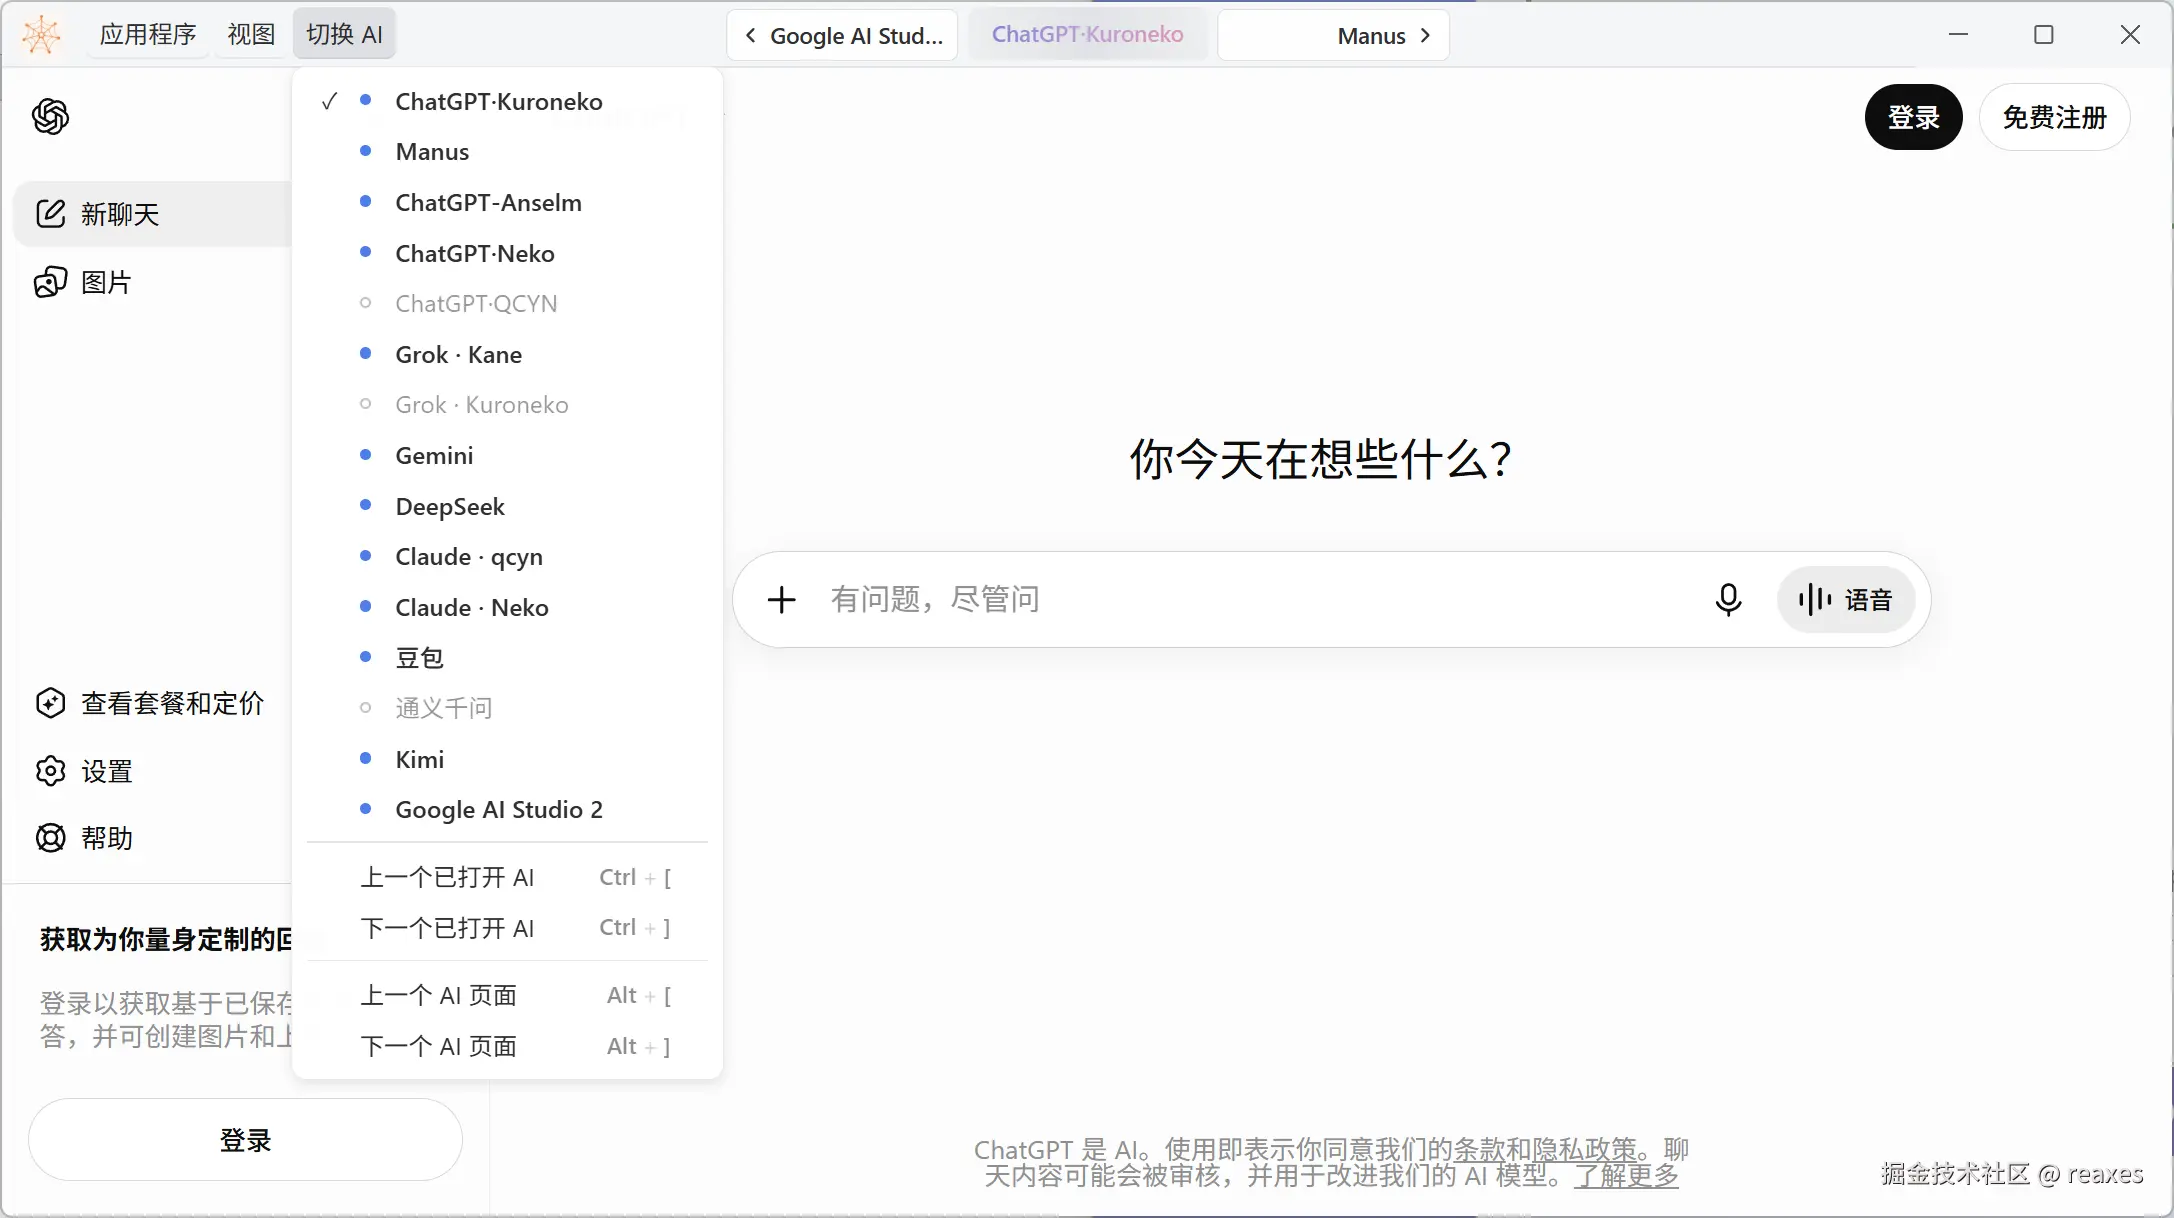Click 免费注册 sign up button

pyautogui.click(x=2054, y=117)
